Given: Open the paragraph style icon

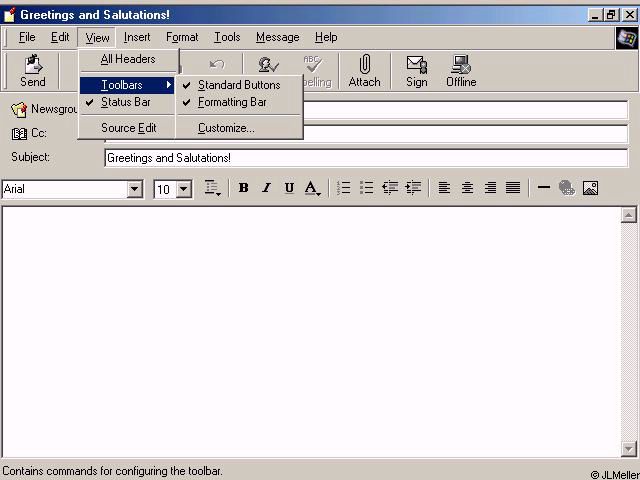Looking at the screenshot, I should 212,188.
